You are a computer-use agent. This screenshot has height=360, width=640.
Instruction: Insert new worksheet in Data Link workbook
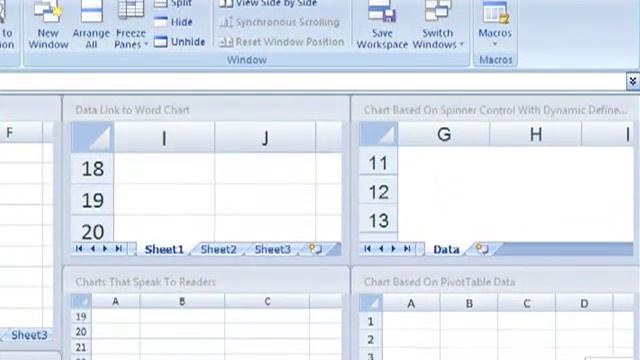[x=315, y=249]
